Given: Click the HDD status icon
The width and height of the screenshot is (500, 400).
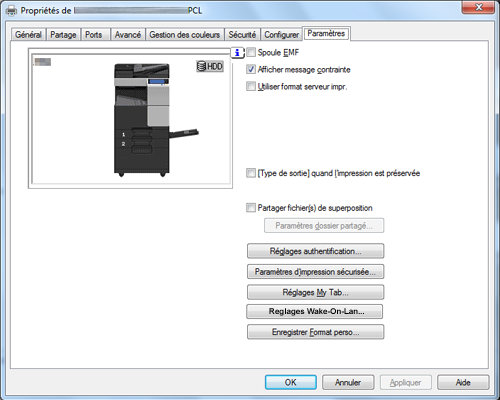Looking at the screenshot, I should (x=210, y=66).
